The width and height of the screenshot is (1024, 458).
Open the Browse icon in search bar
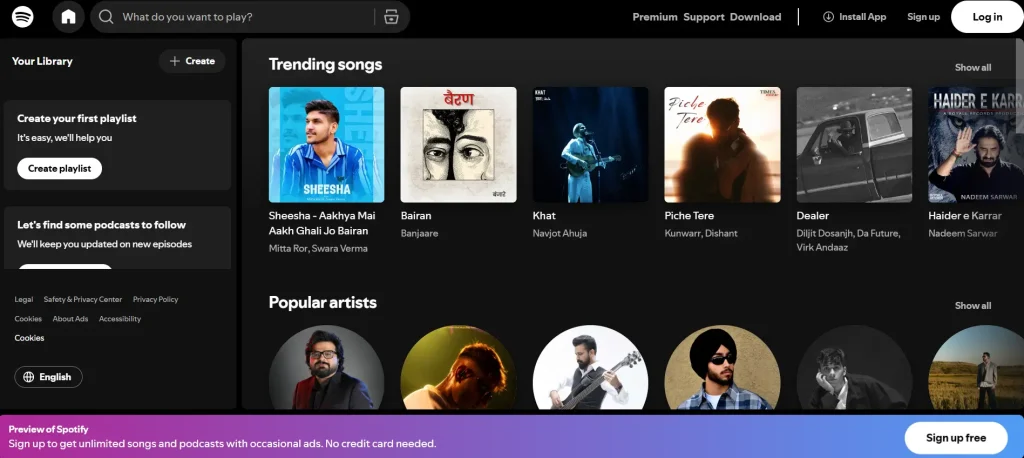click(391, 17)
